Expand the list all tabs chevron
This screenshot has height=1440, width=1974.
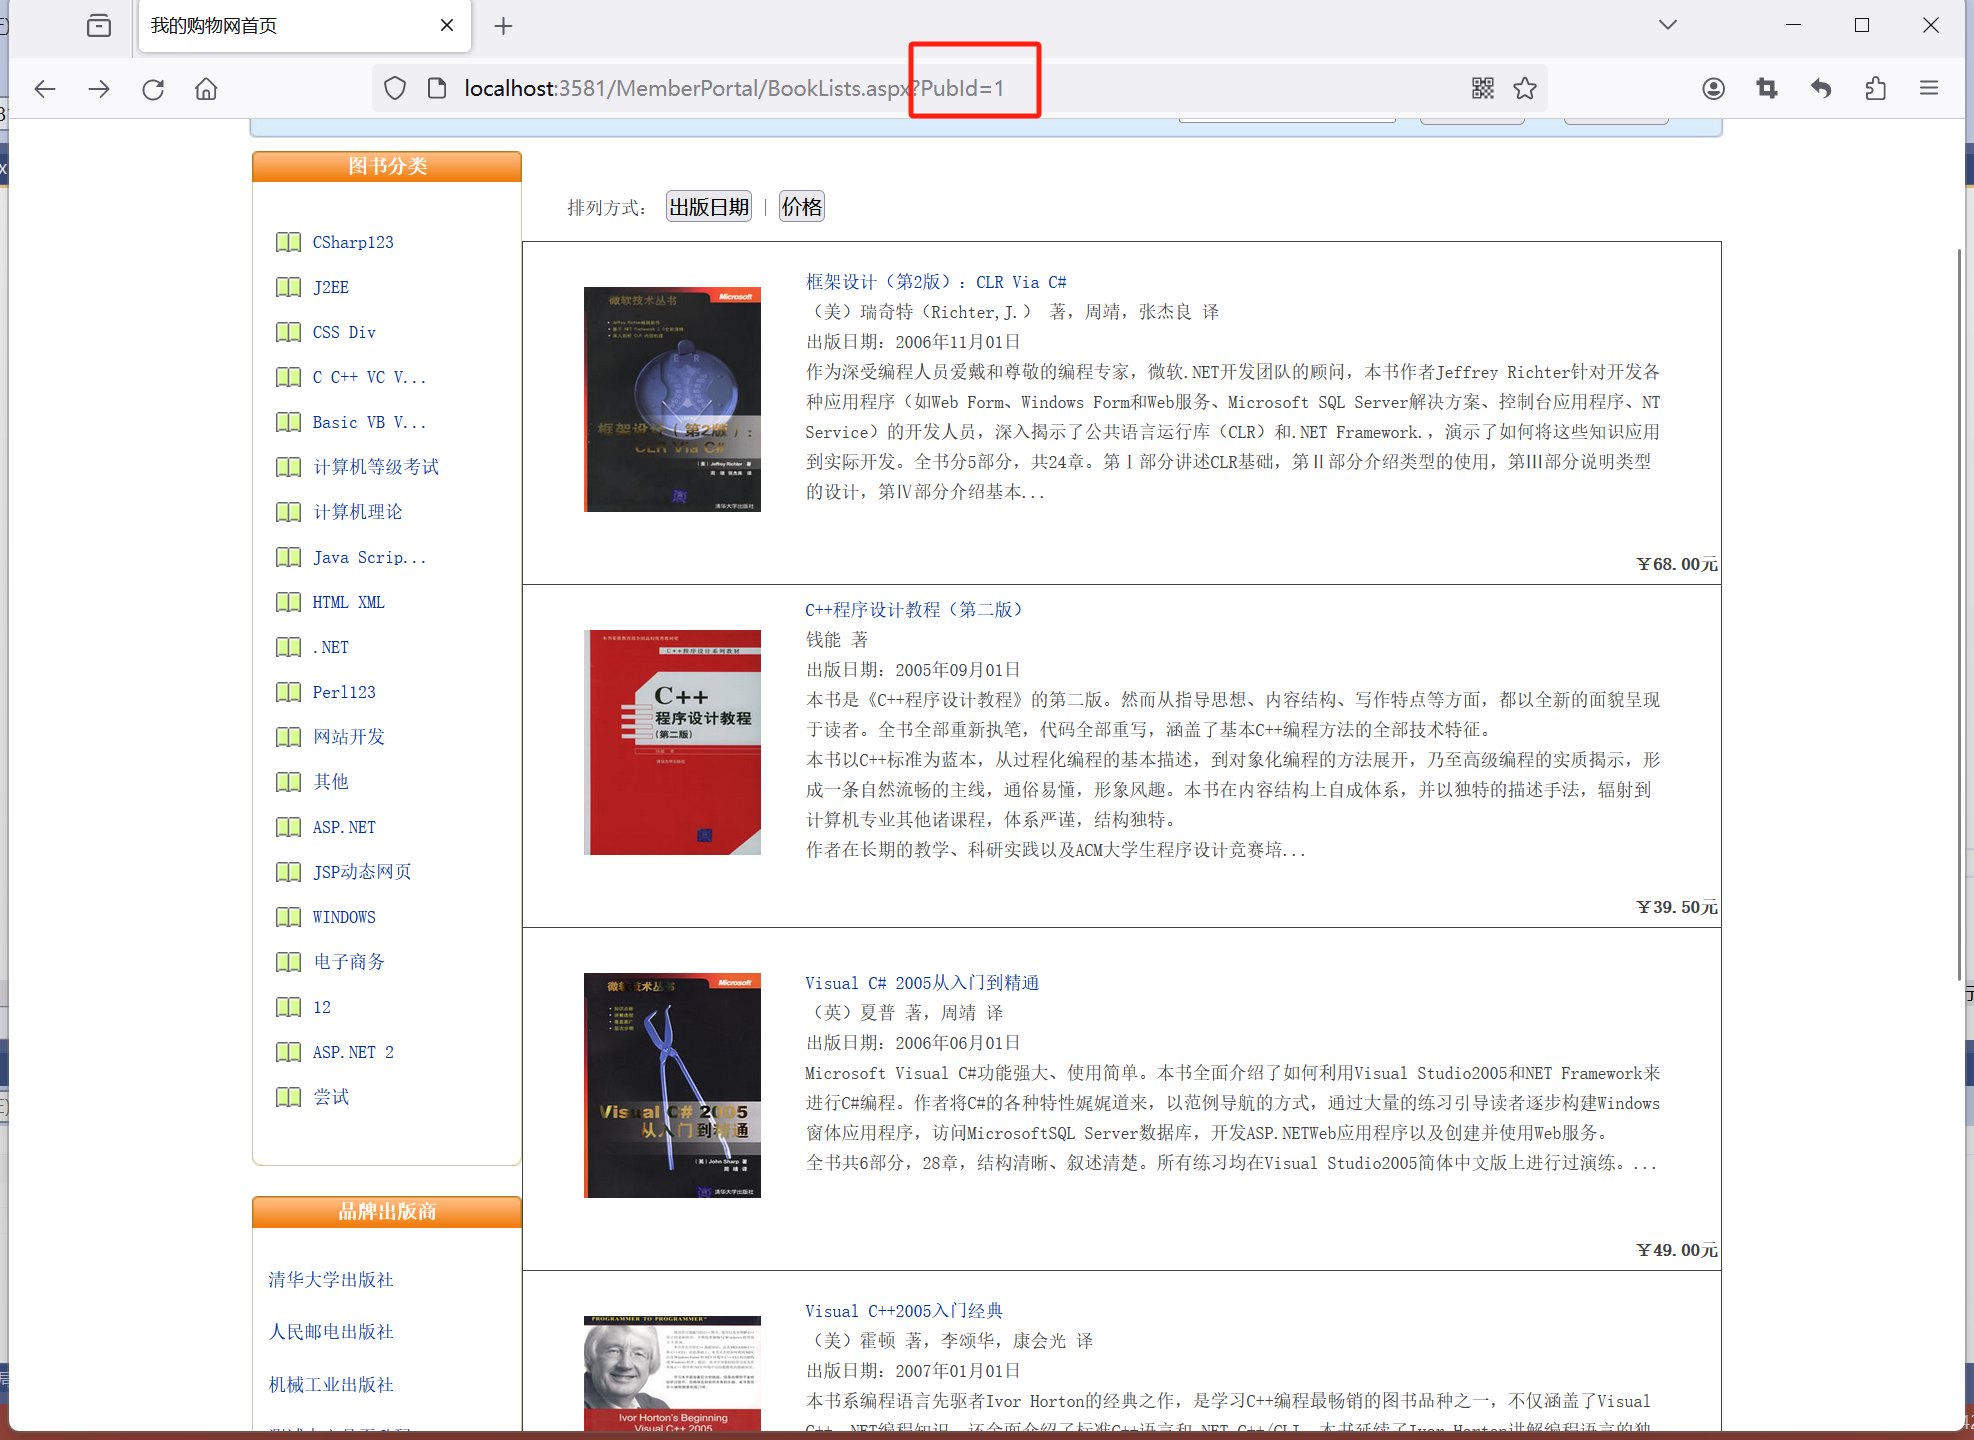(x=1667, y=25)
